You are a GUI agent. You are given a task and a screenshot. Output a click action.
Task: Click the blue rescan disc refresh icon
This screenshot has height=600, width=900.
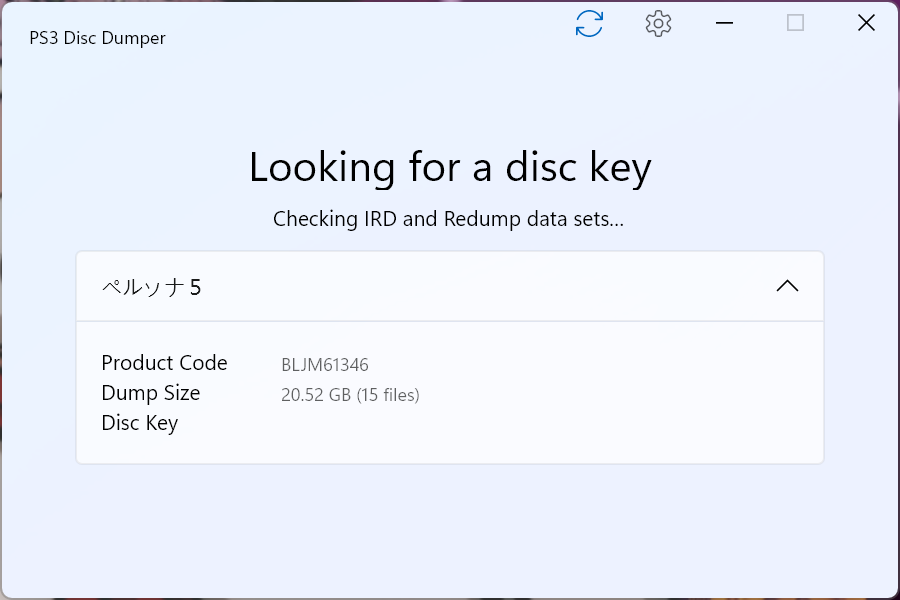tap(589, 24)
